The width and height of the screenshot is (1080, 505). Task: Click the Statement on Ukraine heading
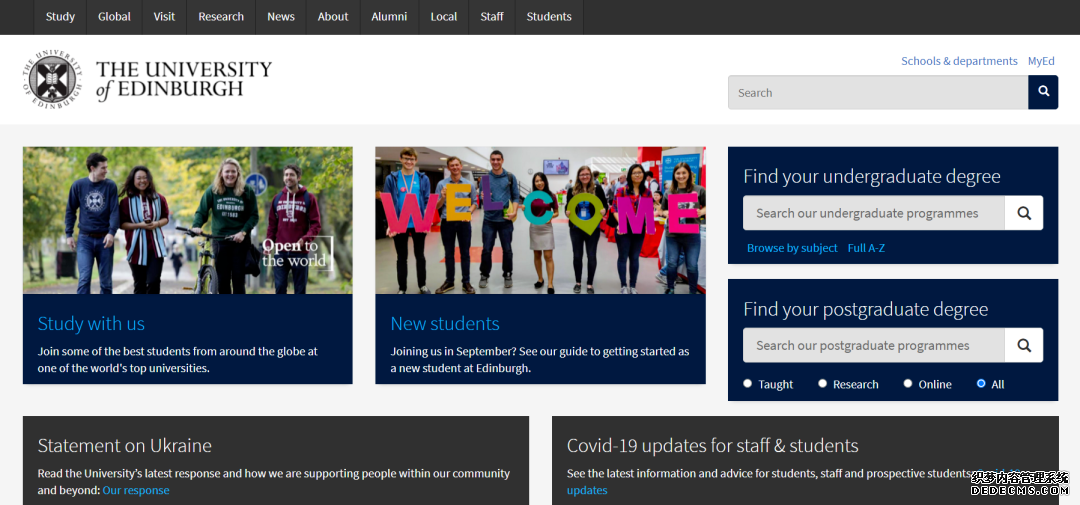125,446
